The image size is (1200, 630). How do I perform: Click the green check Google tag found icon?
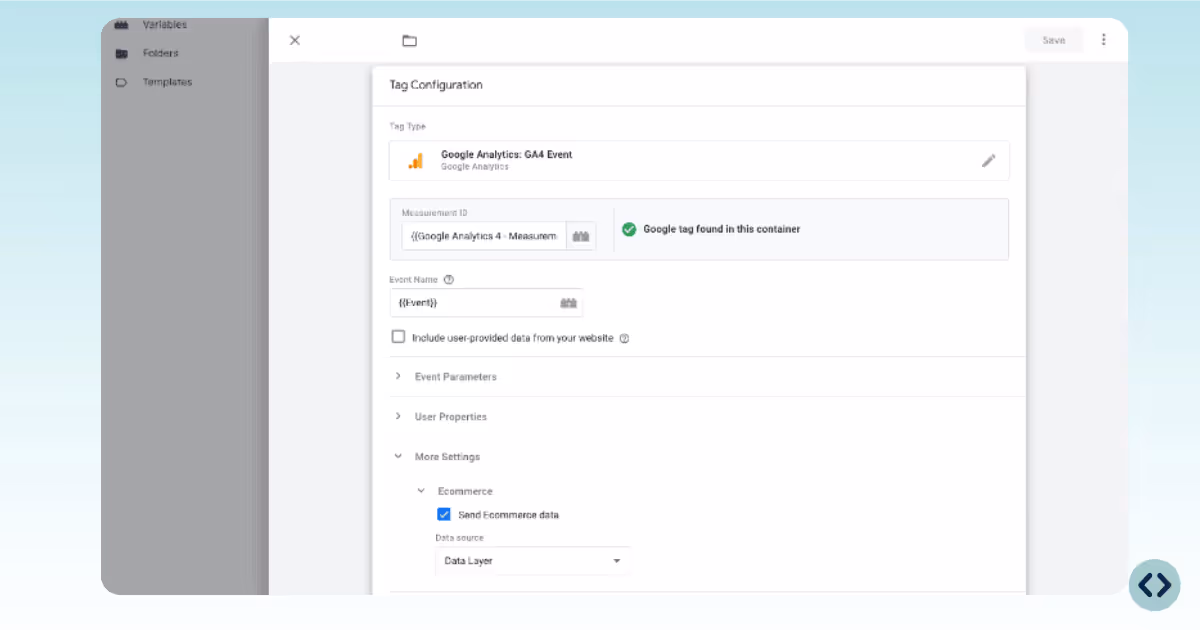pyautogui.click(x=629, y=229)
